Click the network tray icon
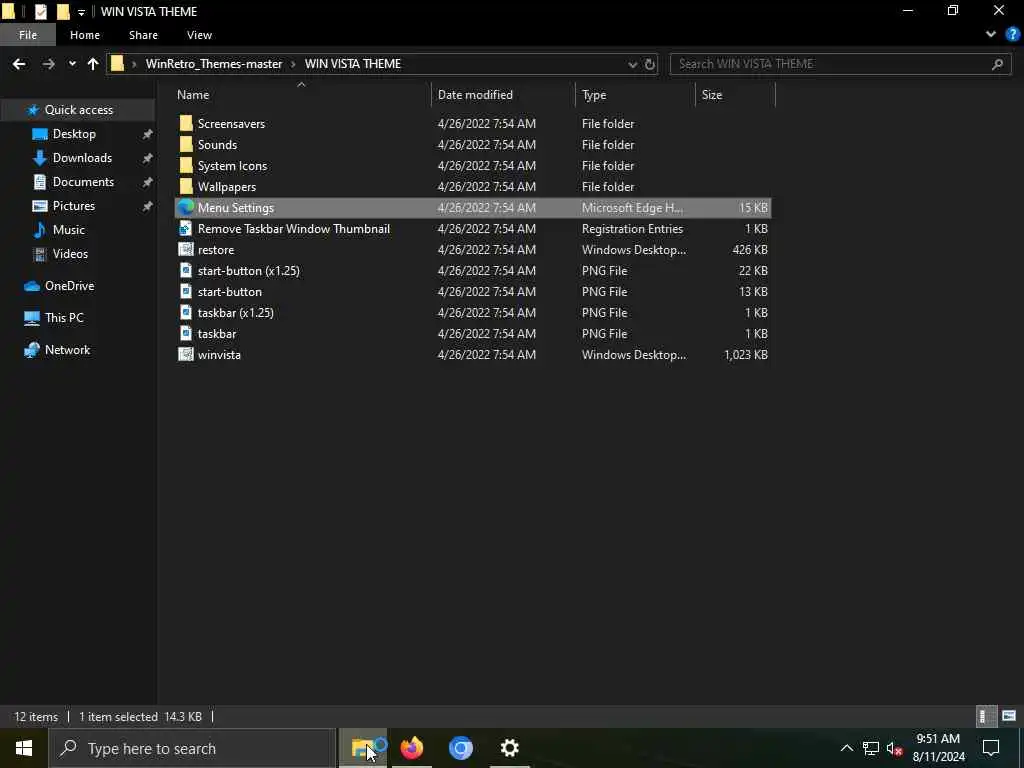Viewport: 1024px width, 768px height. (870, 748)
